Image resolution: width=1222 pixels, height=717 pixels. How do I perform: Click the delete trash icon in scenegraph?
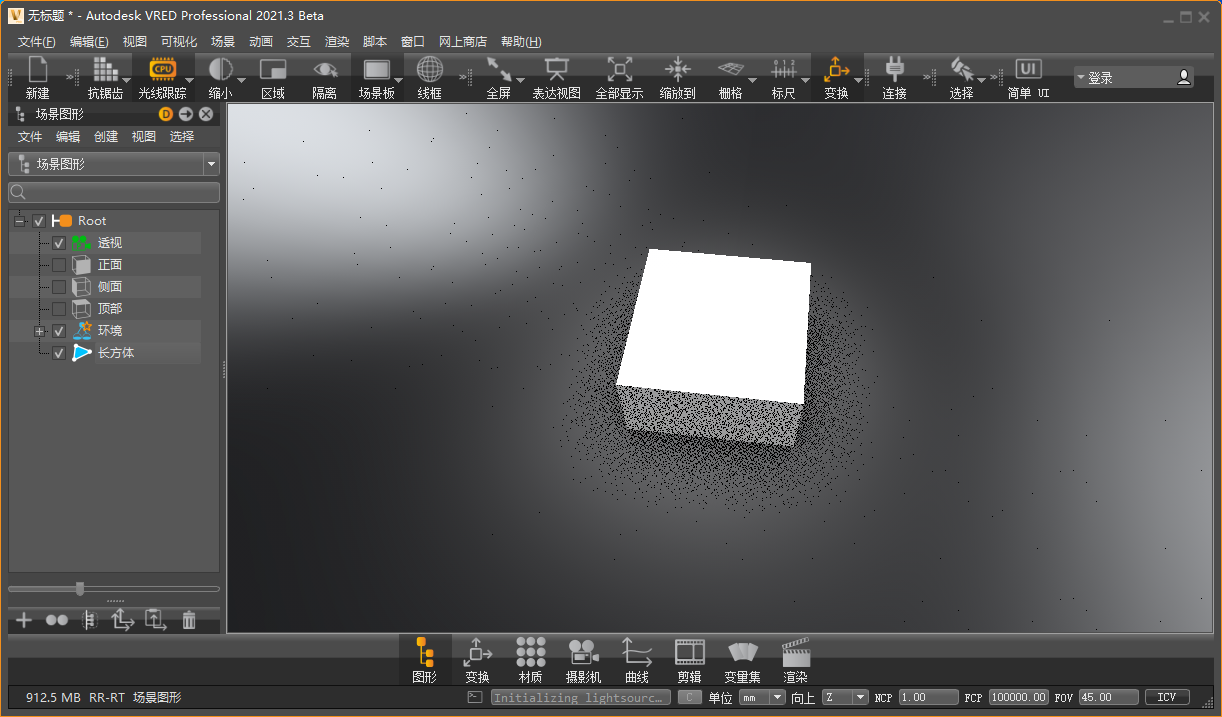(x=189, y=620)
